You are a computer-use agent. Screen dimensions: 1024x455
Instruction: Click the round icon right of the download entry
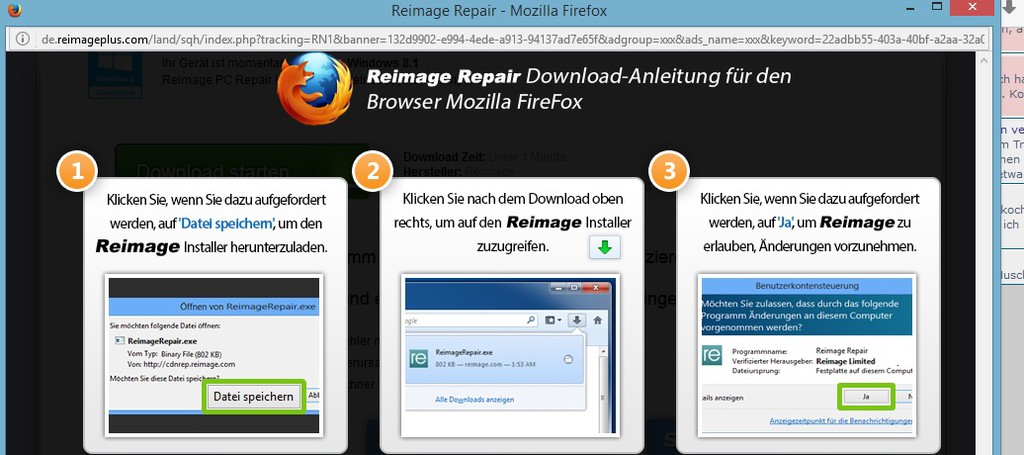point(568,359)
